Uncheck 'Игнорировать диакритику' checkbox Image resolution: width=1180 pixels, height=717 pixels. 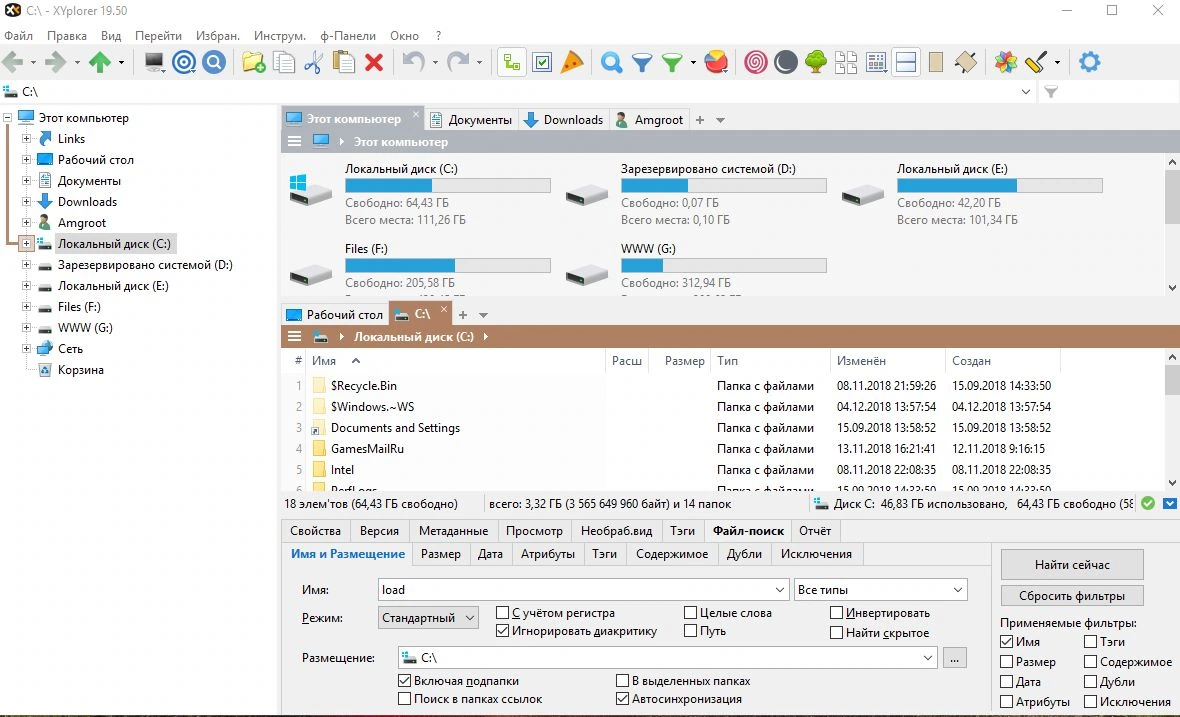pyautogui.click(x=503, y=630)
